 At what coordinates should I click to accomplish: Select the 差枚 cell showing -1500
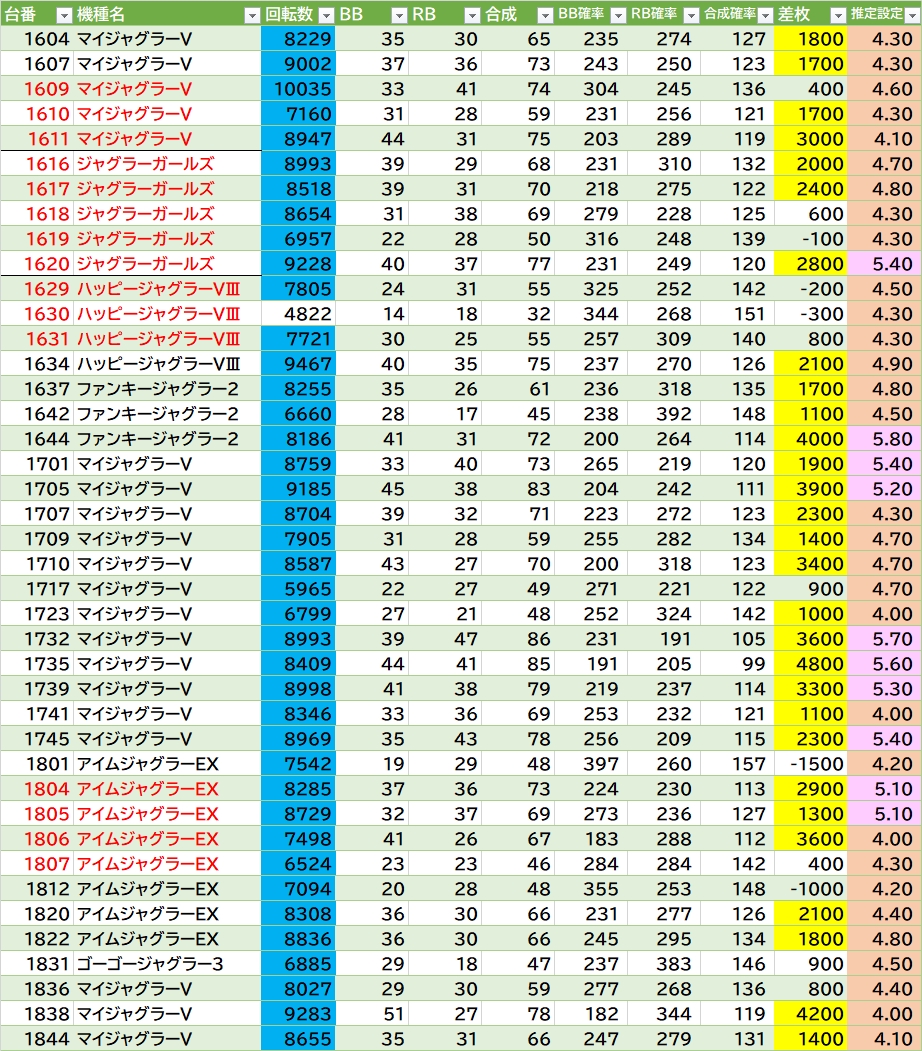point(811,763)
